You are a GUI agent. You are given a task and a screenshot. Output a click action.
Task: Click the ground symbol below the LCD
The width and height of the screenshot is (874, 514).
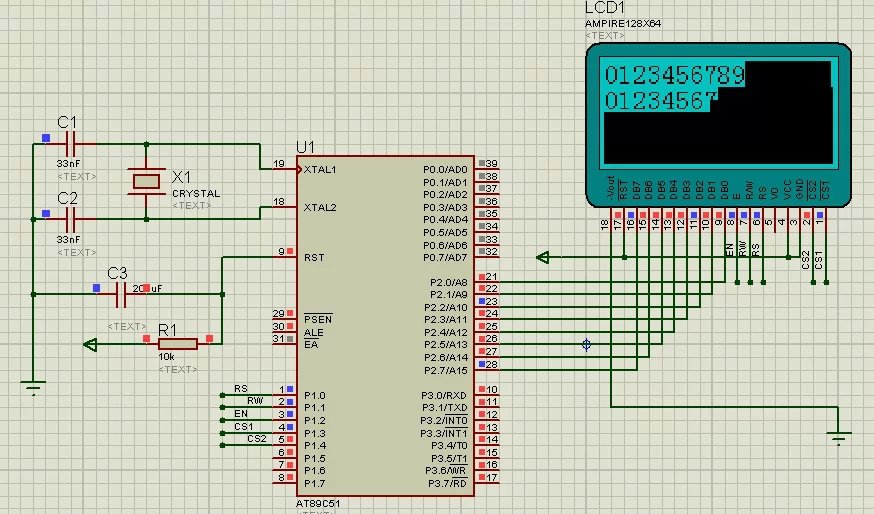[840, 436]
